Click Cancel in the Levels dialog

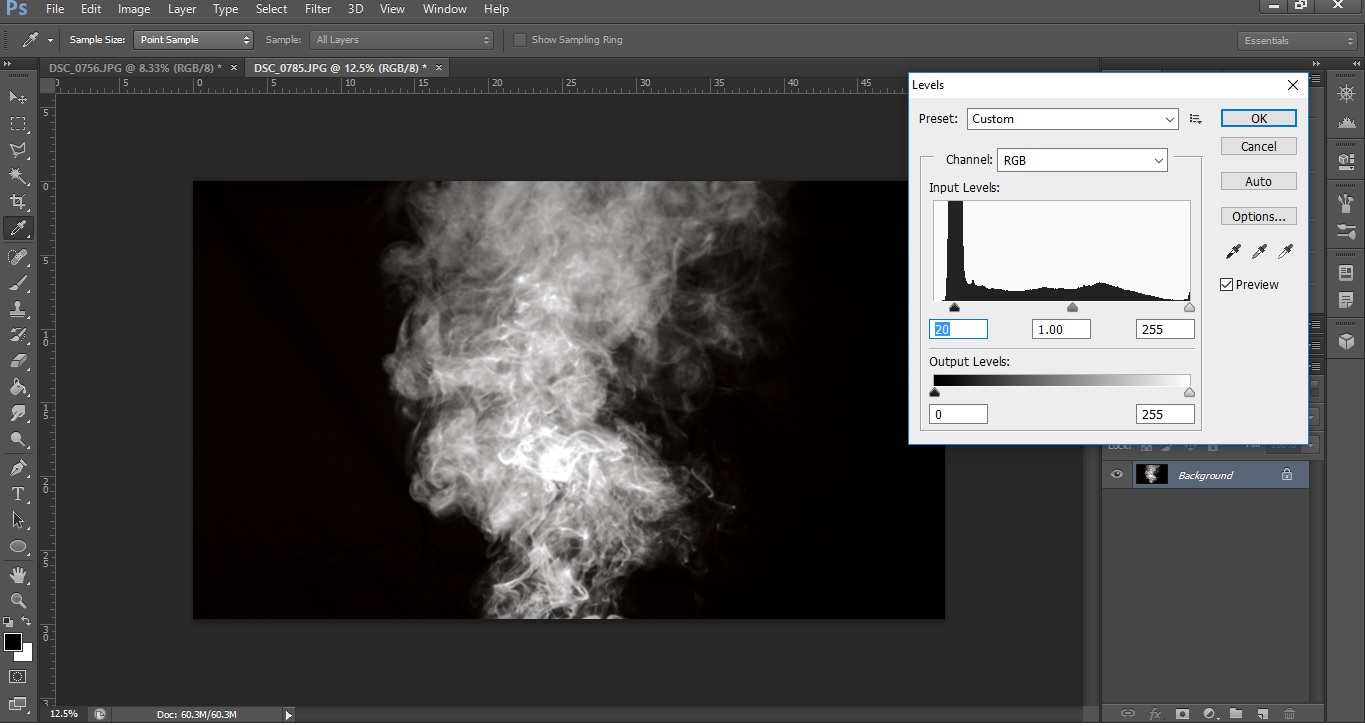tap(1259, 146)
